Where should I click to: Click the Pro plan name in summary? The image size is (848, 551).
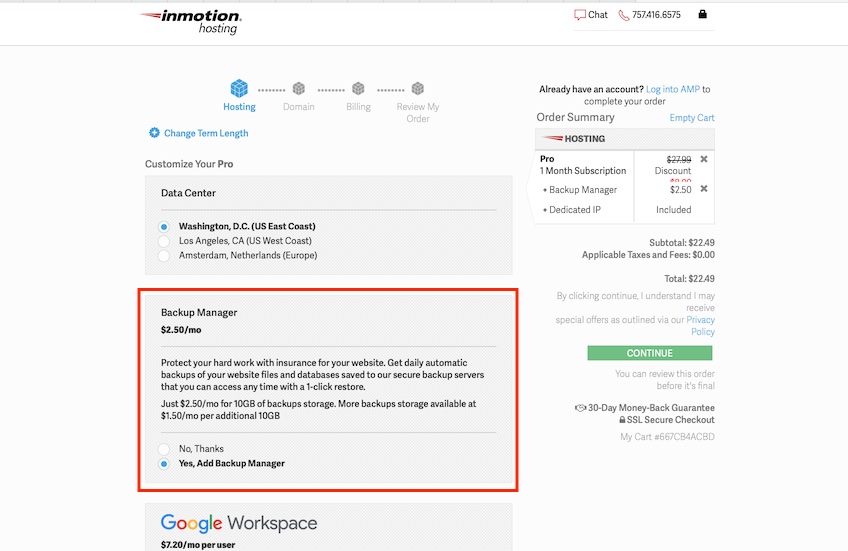(547, 158)
